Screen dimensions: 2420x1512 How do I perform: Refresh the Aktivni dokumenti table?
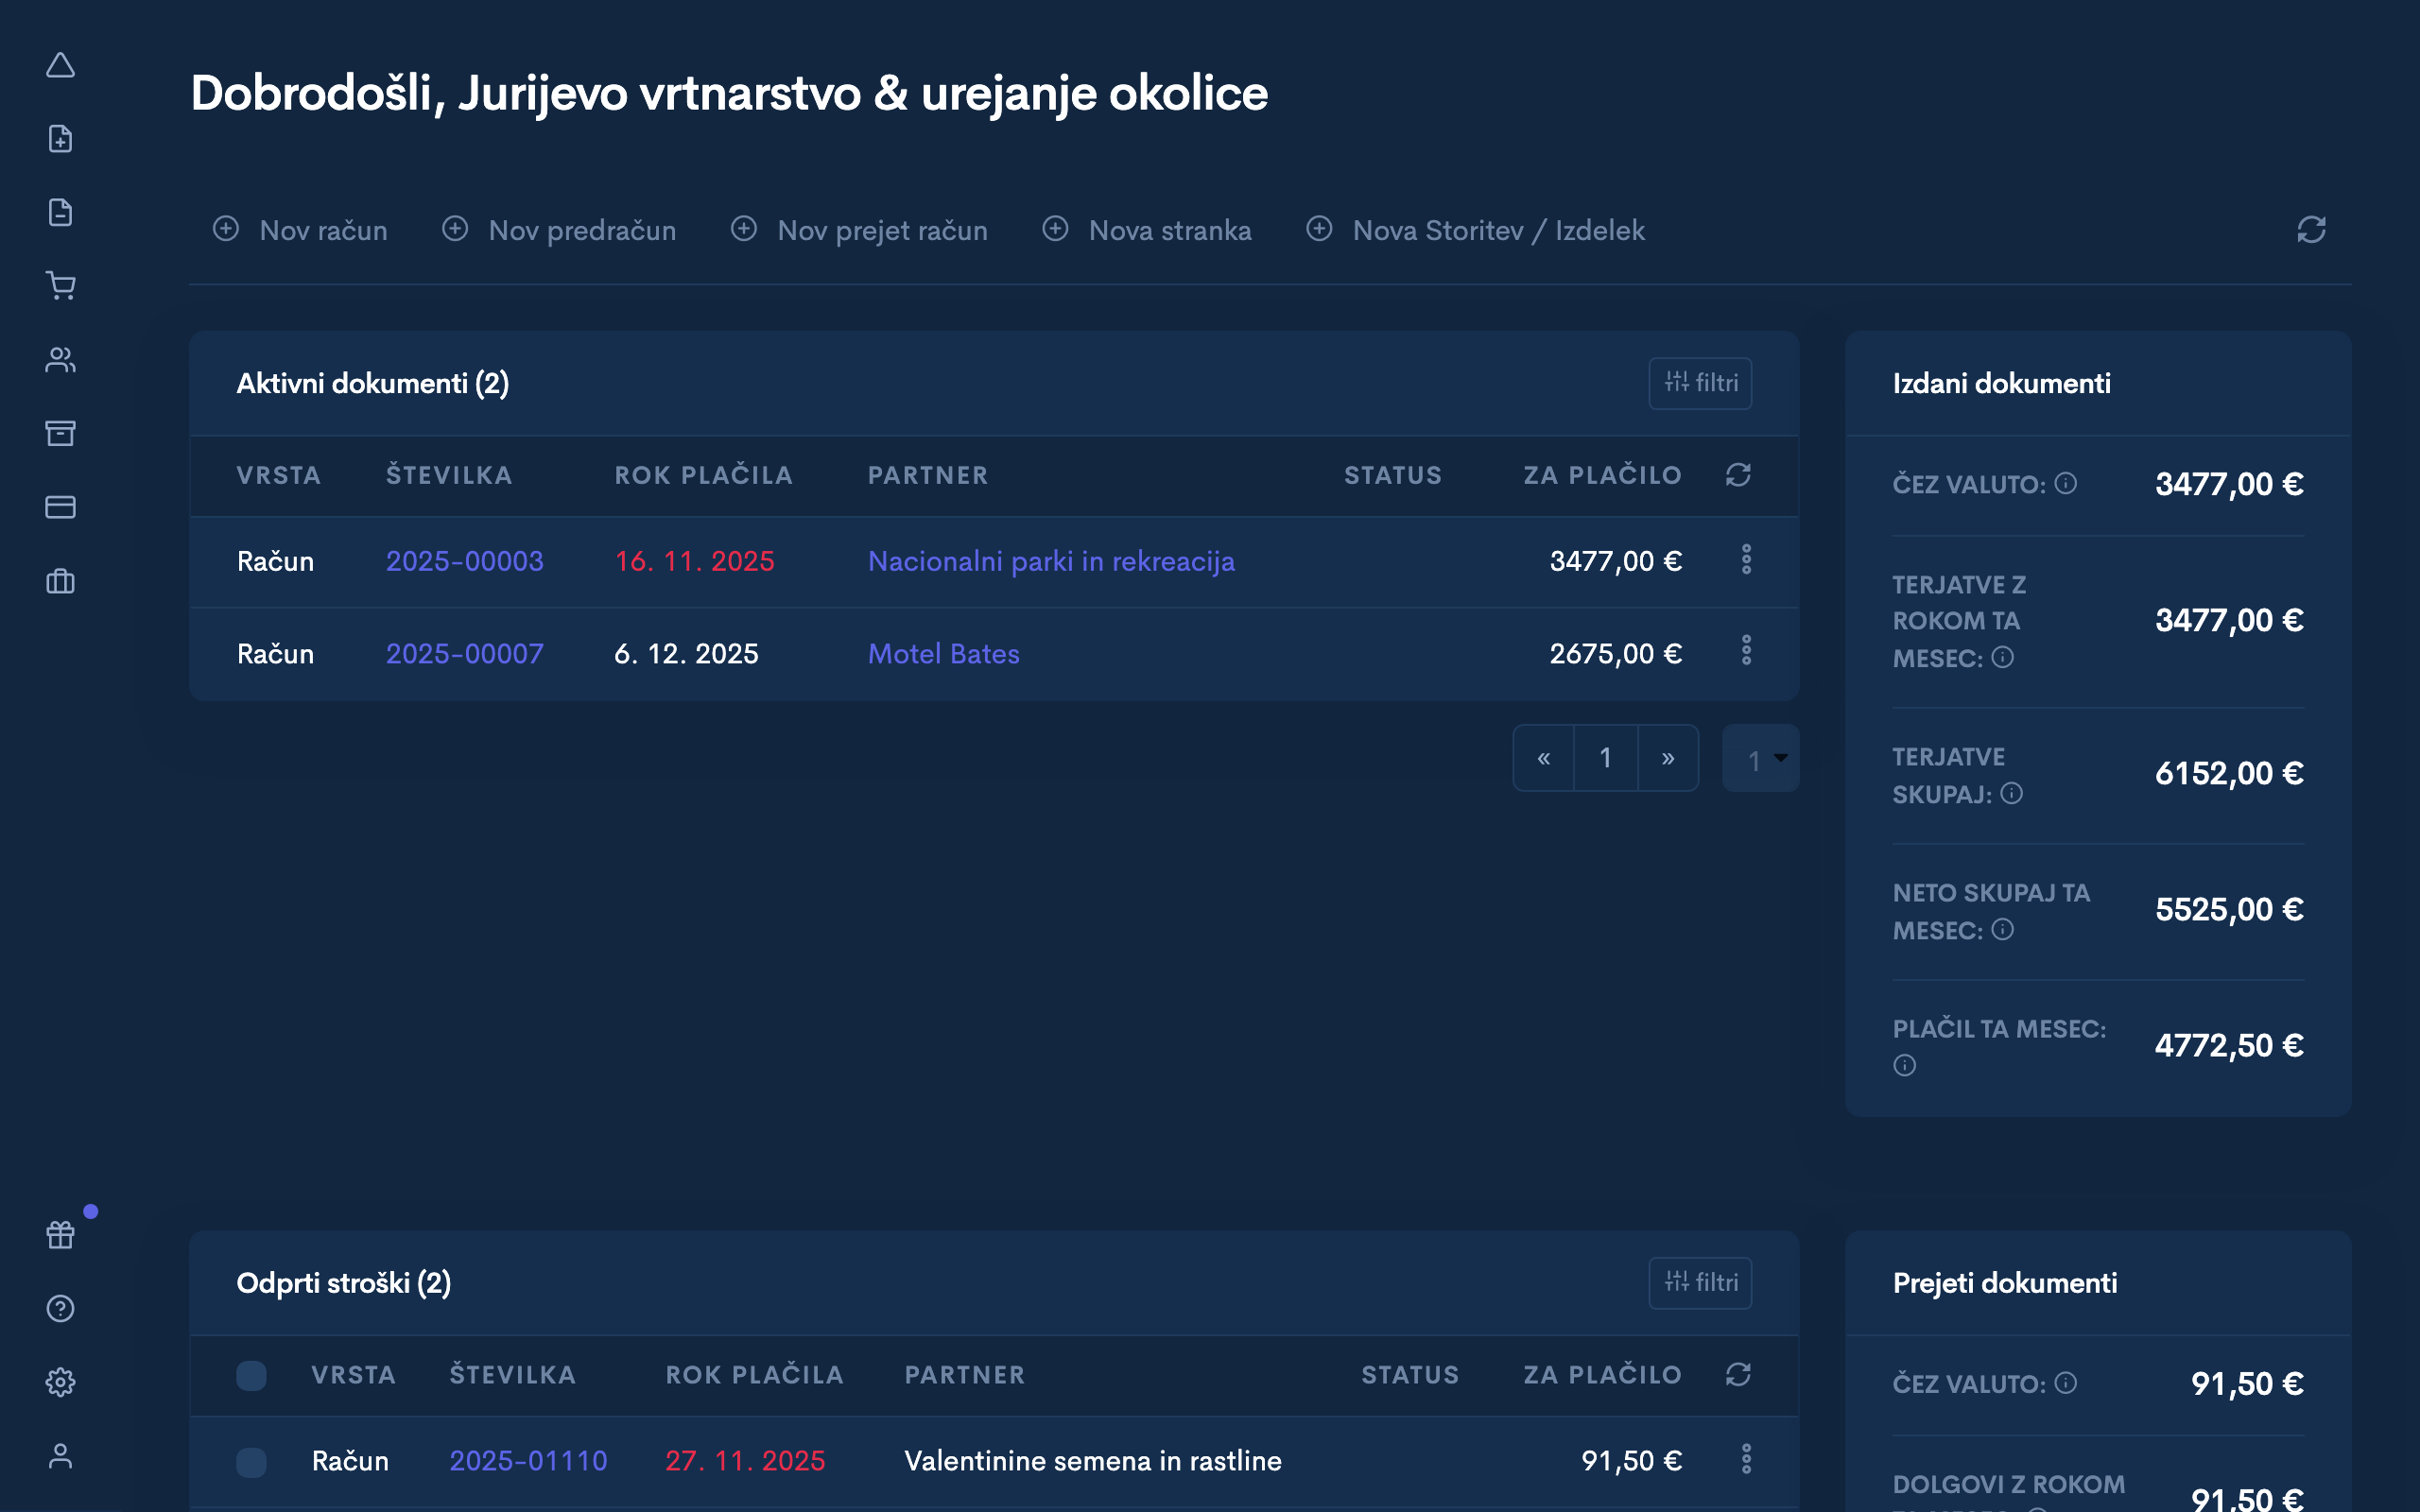1738,475
